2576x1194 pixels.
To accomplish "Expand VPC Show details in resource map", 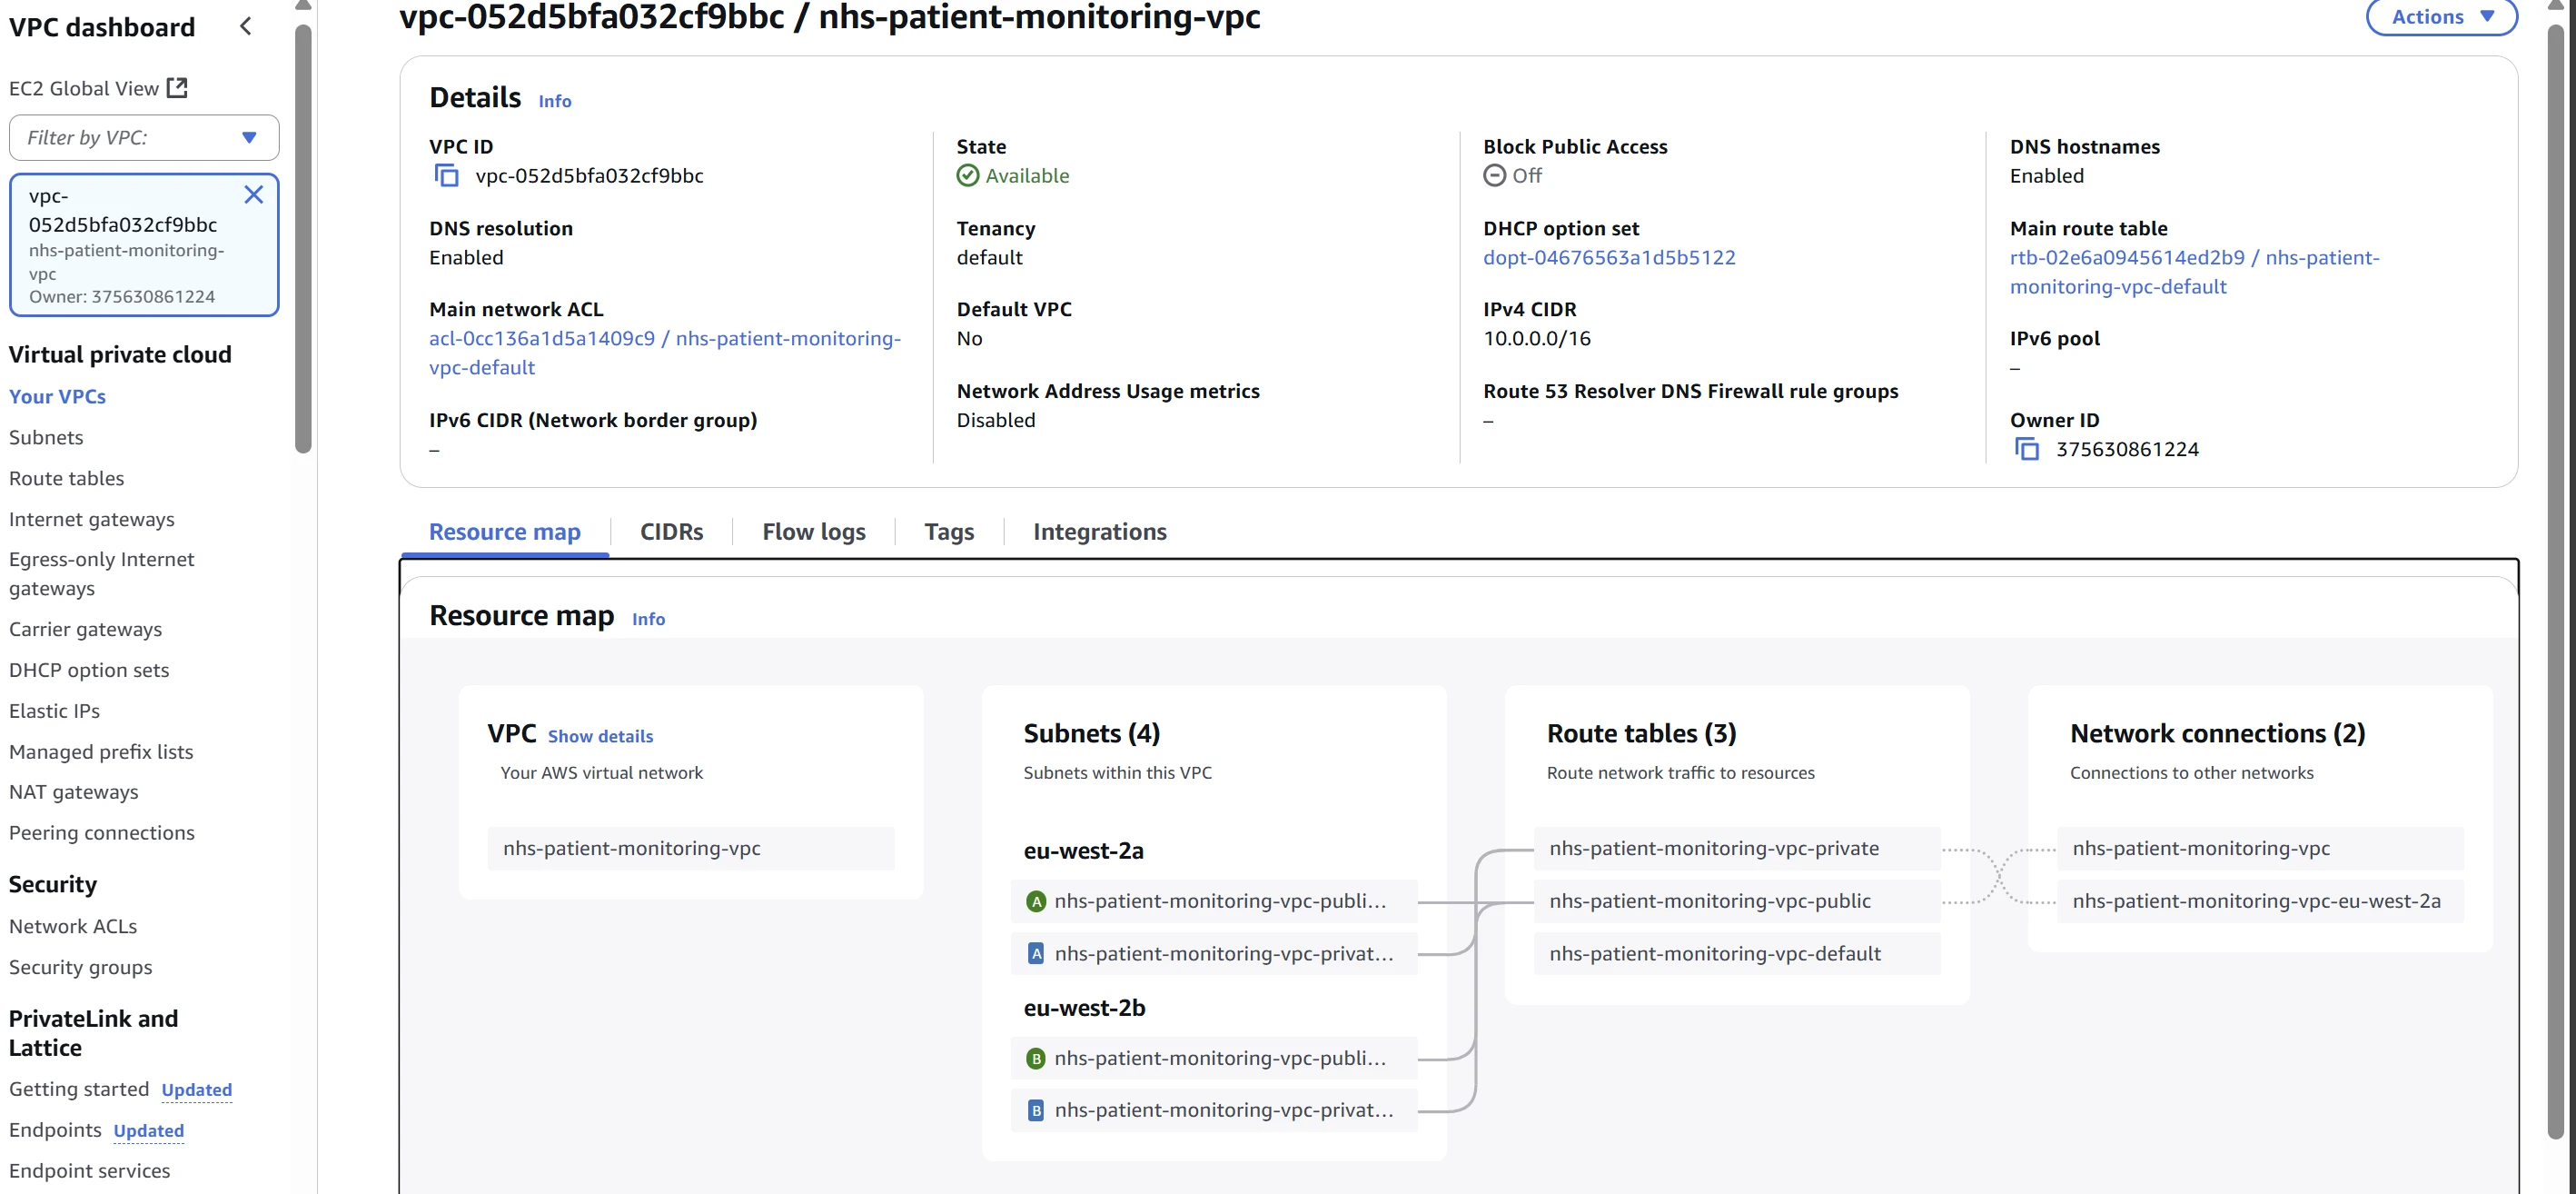I will [600, 736].
